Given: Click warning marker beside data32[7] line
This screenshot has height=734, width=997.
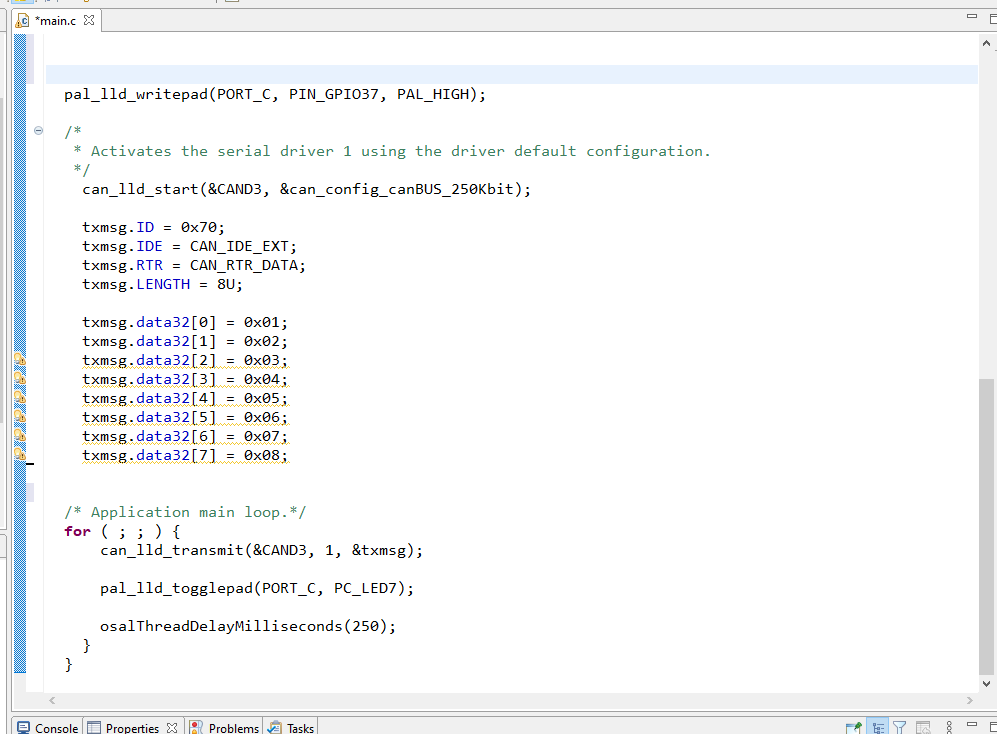Looking at the screenshot, I should [20, 455].
